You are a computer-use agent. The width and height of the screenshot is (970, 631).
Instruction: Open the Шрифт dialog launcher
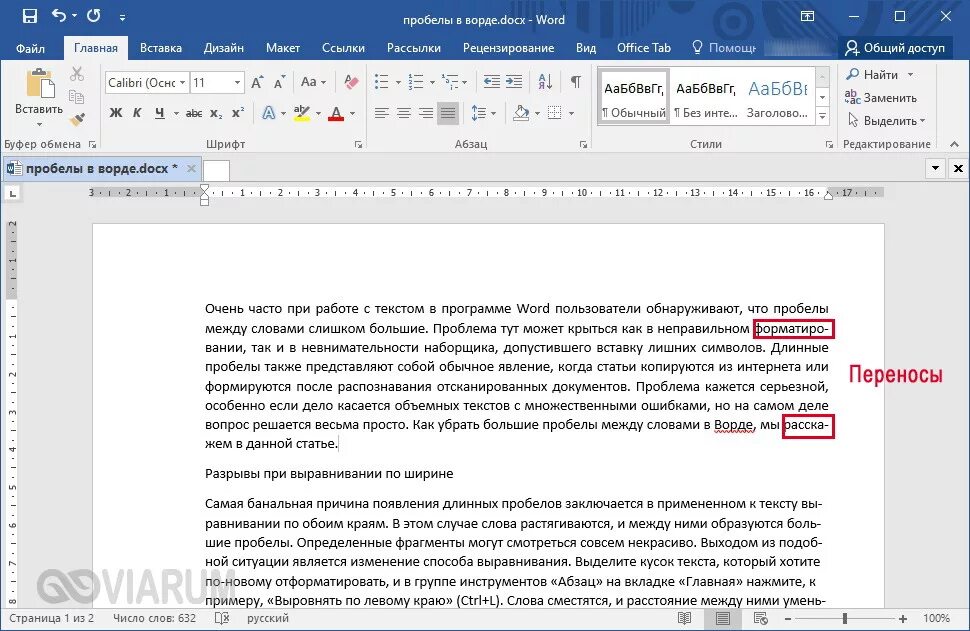click(358, 144)
